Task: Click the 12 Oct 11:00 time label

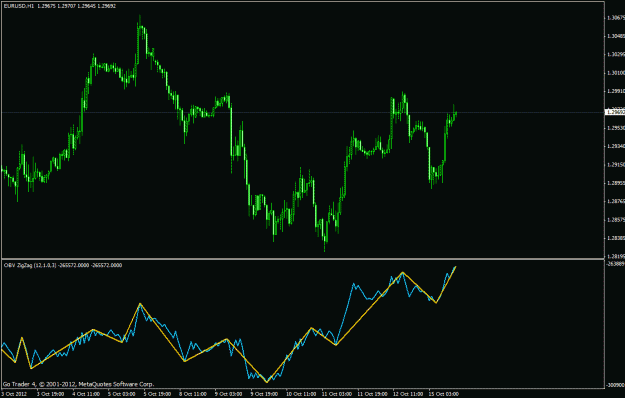Action: 409,394
